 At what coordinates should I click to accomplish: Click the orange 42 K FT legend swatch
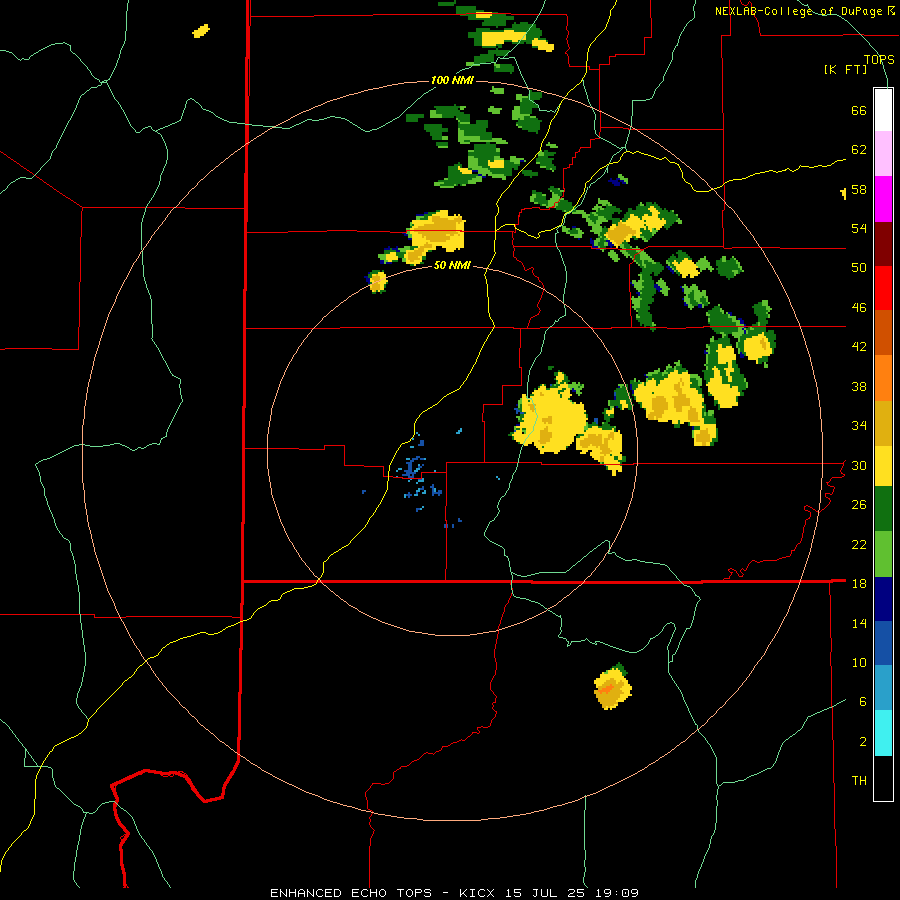pyautogui.click(x=883, y=378)
